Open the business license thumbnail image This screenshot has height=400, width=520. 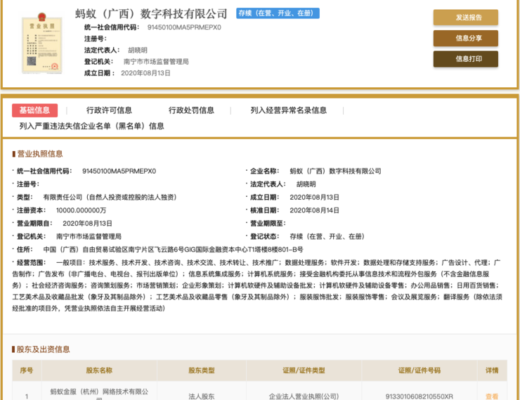42,43
